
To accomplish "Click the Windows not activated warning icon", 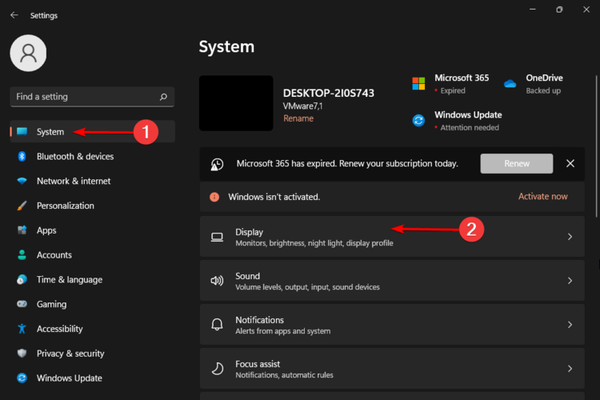I will tap(214, 197).
